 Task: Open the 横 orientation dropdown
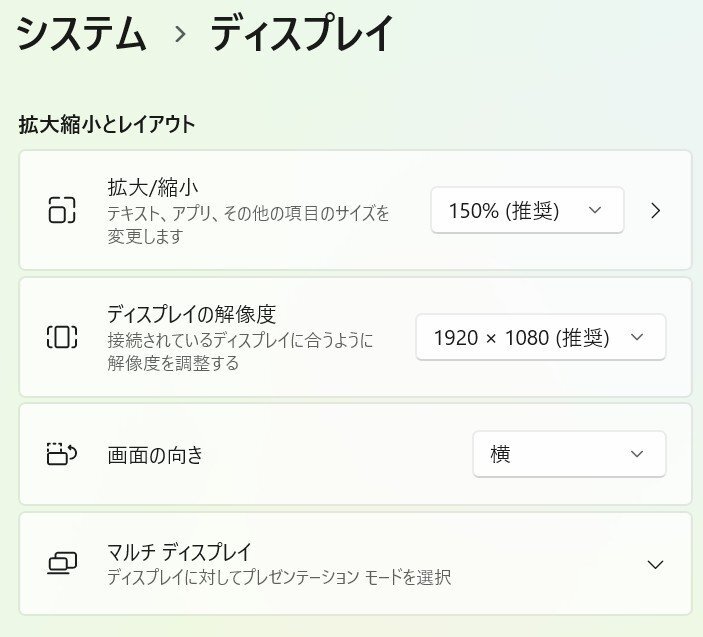pos(568,454)
